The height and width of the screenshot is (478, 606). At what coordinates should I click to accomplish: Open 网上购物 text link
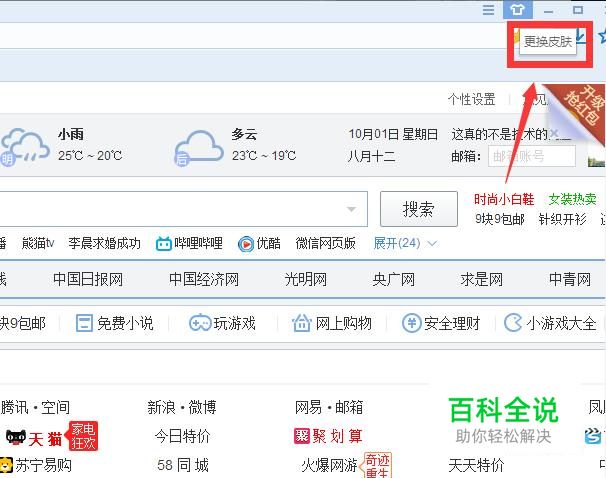coord(344,323)
